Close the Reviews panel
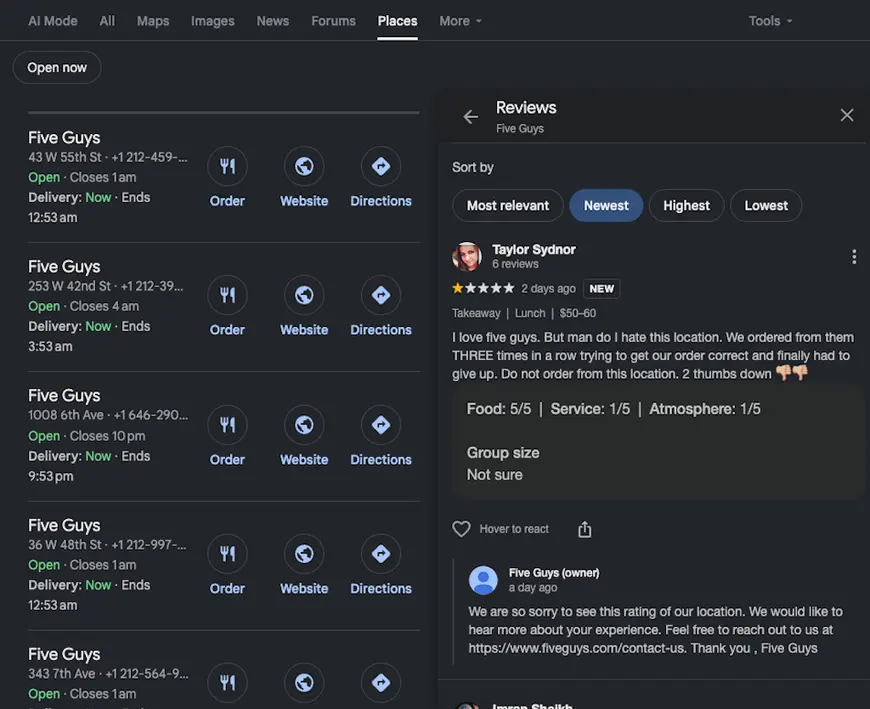 847,115
